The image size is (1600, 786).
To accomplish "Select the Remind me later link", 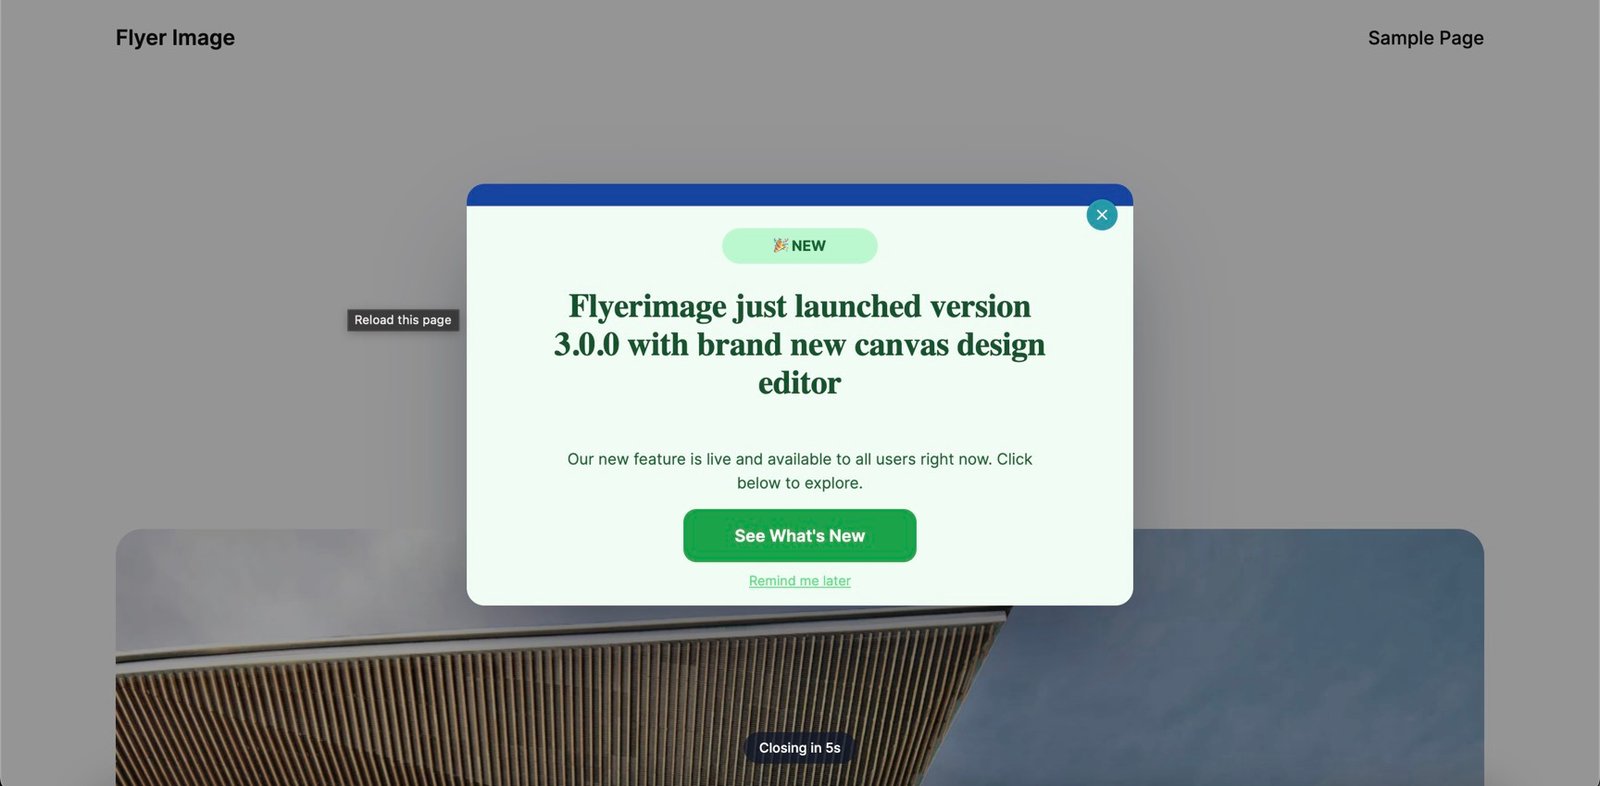I will [x=800, y=581].
